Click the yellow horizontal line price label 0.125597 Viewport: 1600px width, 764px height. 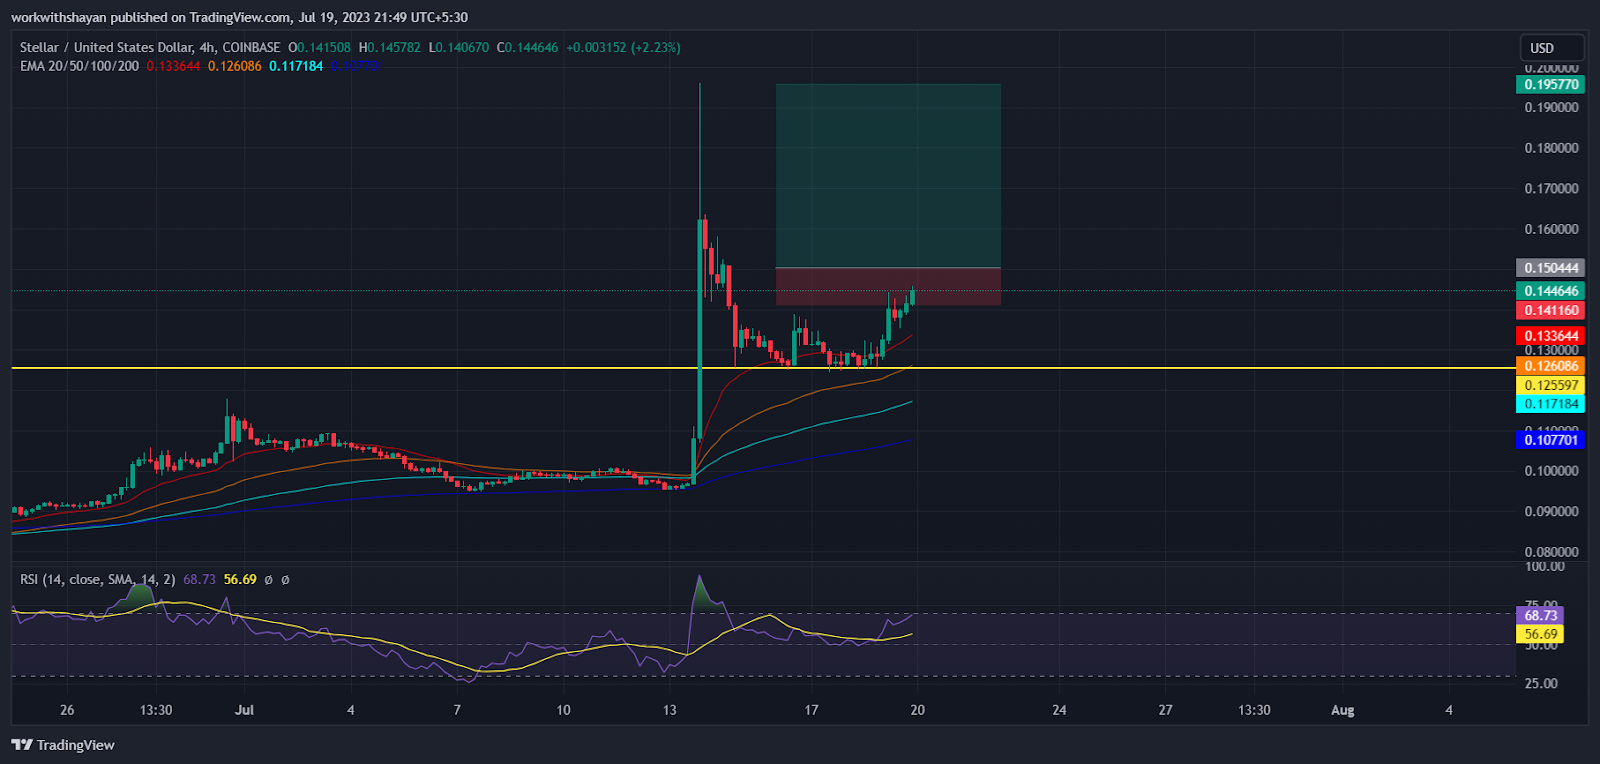tap(1550, 385)
